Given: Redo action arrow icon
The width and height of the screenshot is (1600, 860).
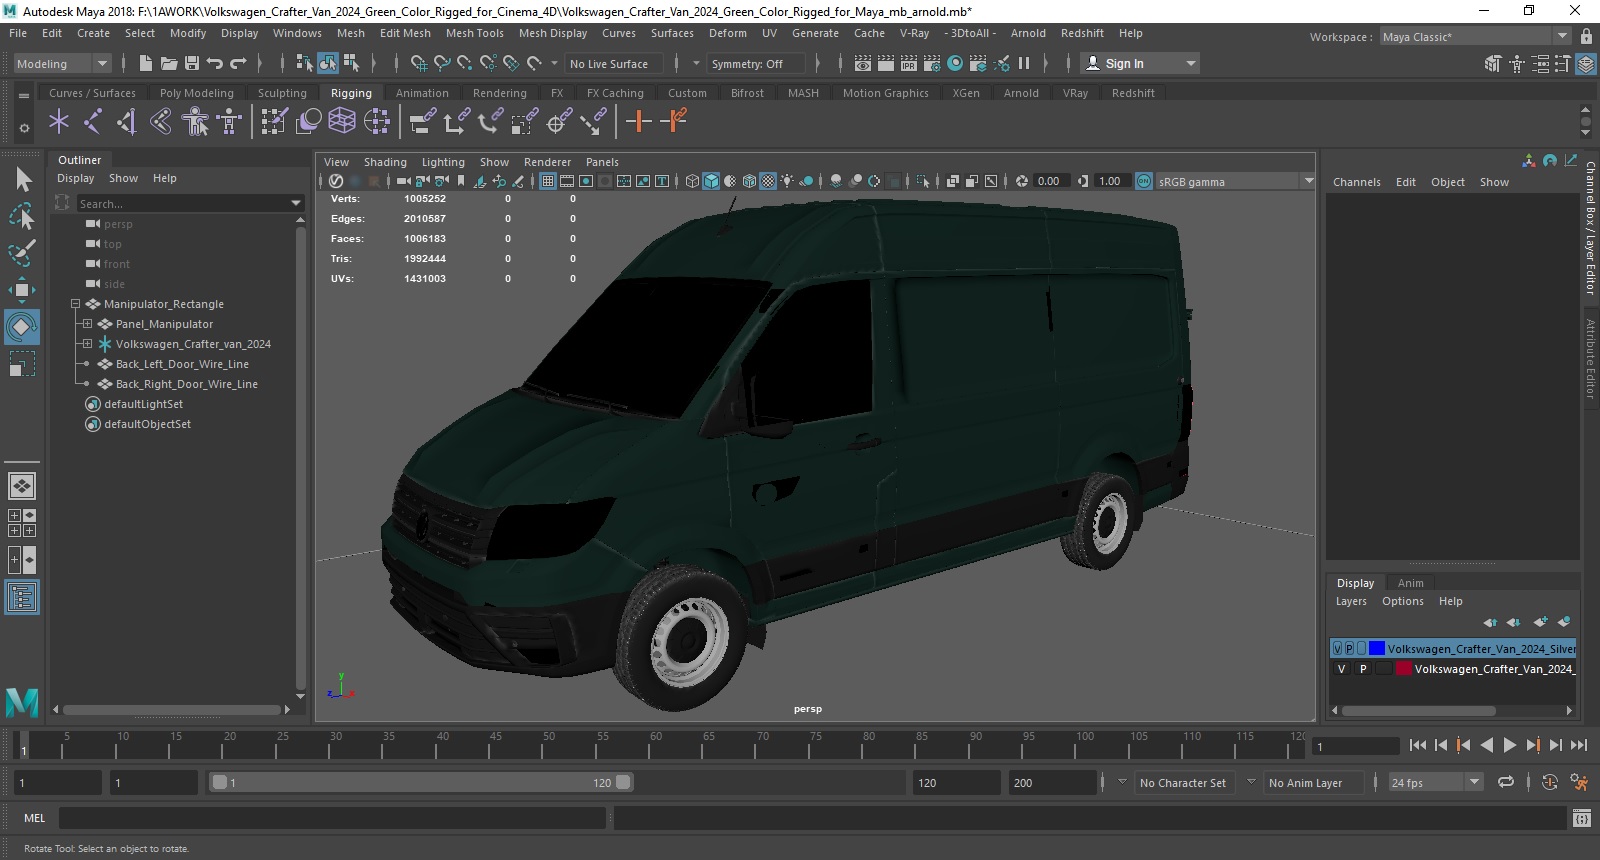Looking at the screenshot, I should [x=238, y=63].
